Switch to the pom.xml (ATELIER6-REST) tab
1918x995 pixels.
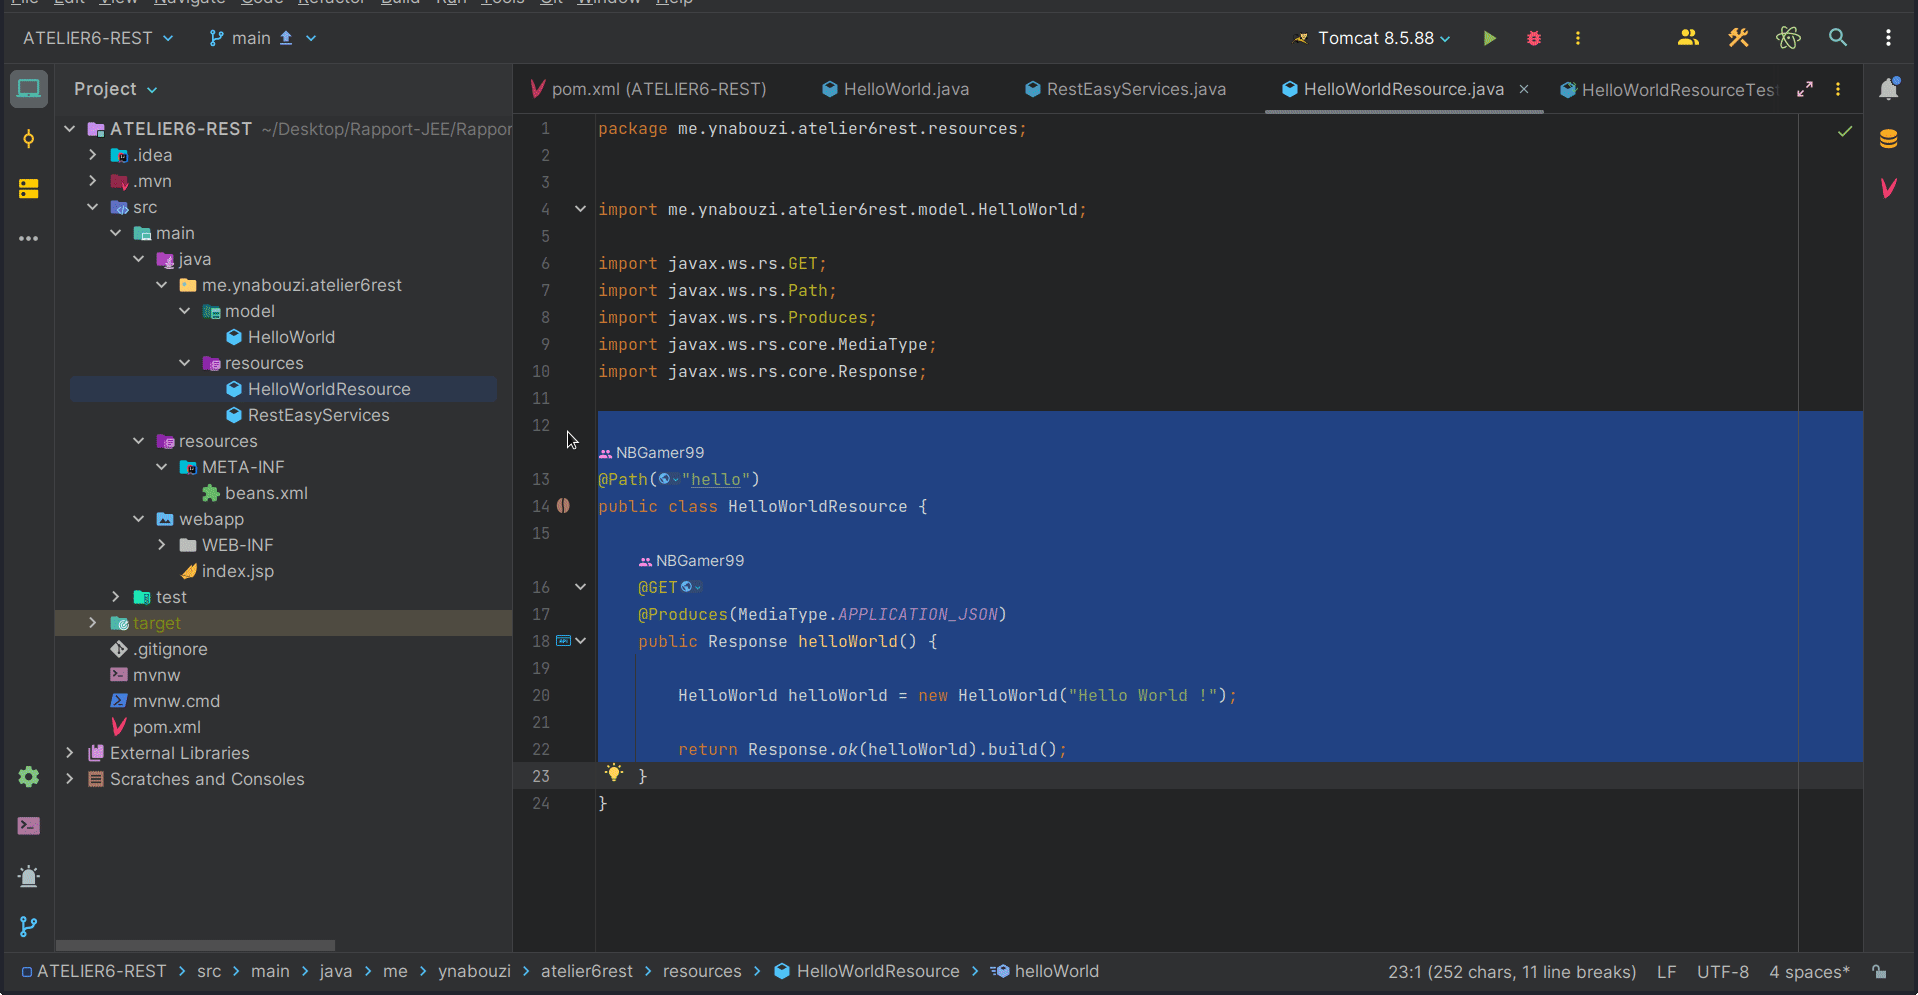point(658,89)
